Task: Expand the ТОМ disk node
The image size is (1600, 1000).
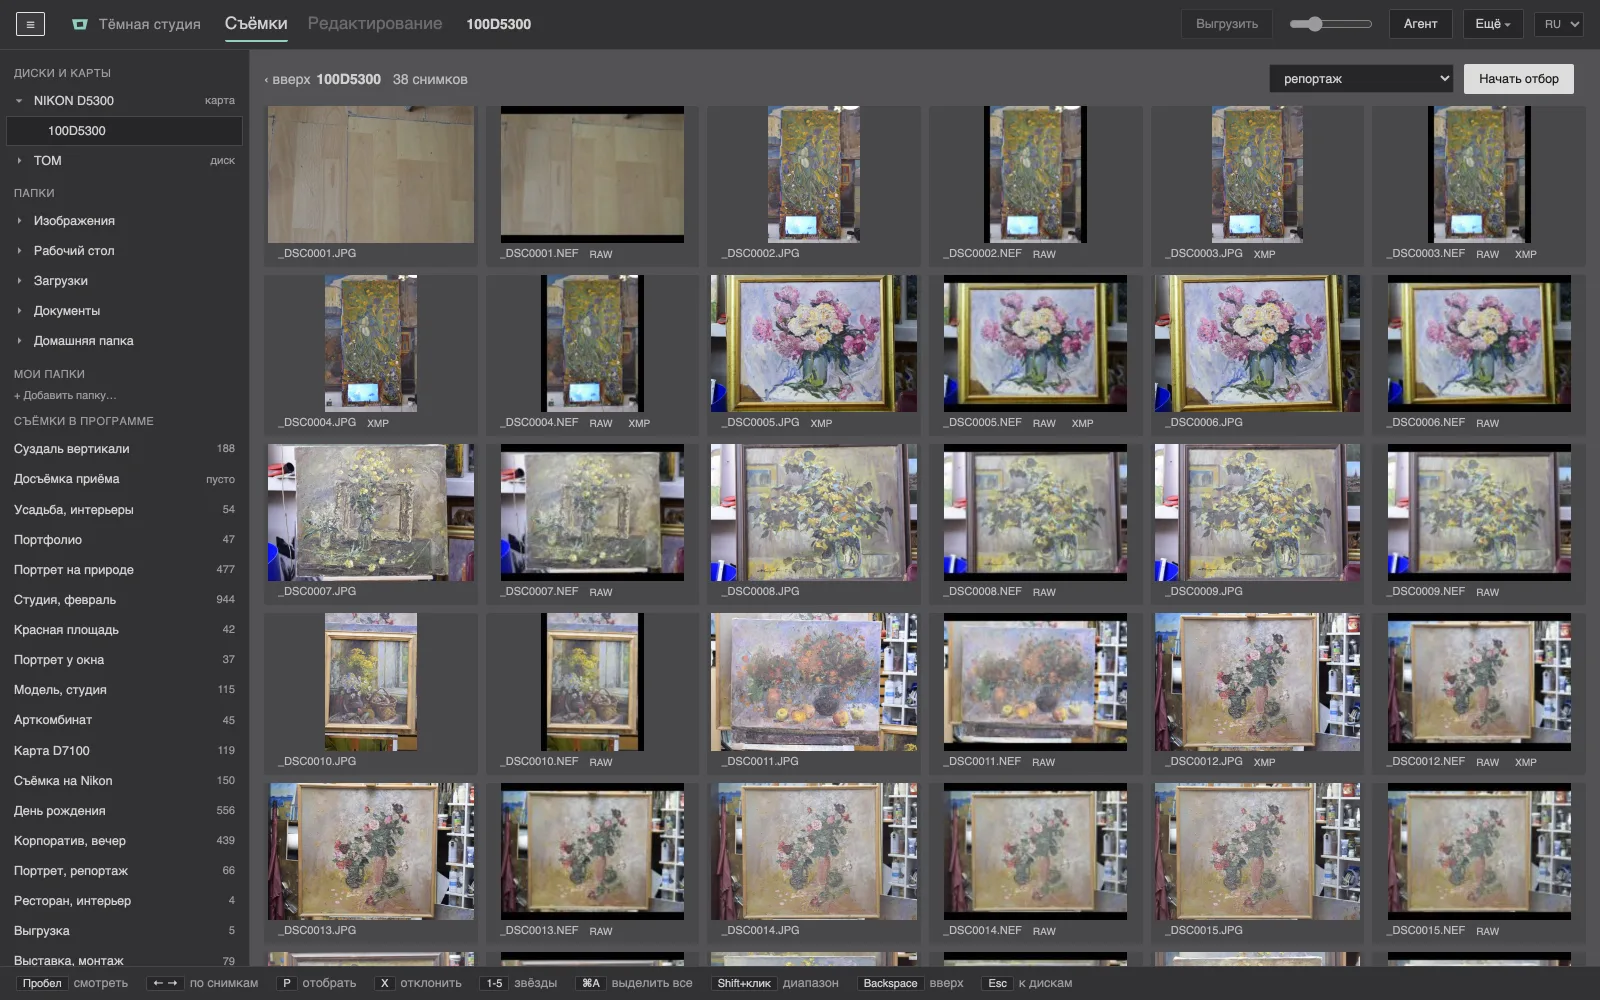Action: pyautogui.click(x=19, y=161)
